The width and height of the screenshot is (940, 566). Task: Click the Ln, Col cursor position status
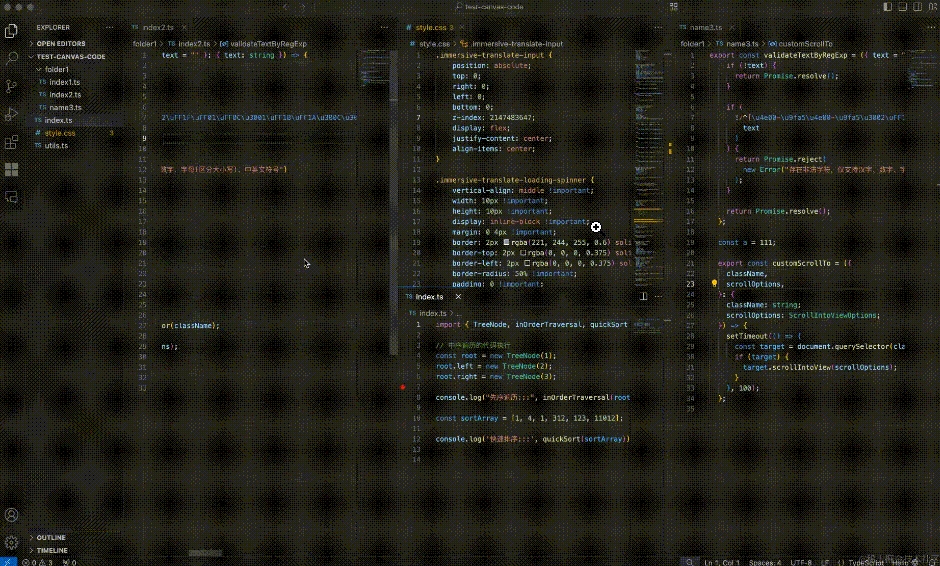point(722,562)
